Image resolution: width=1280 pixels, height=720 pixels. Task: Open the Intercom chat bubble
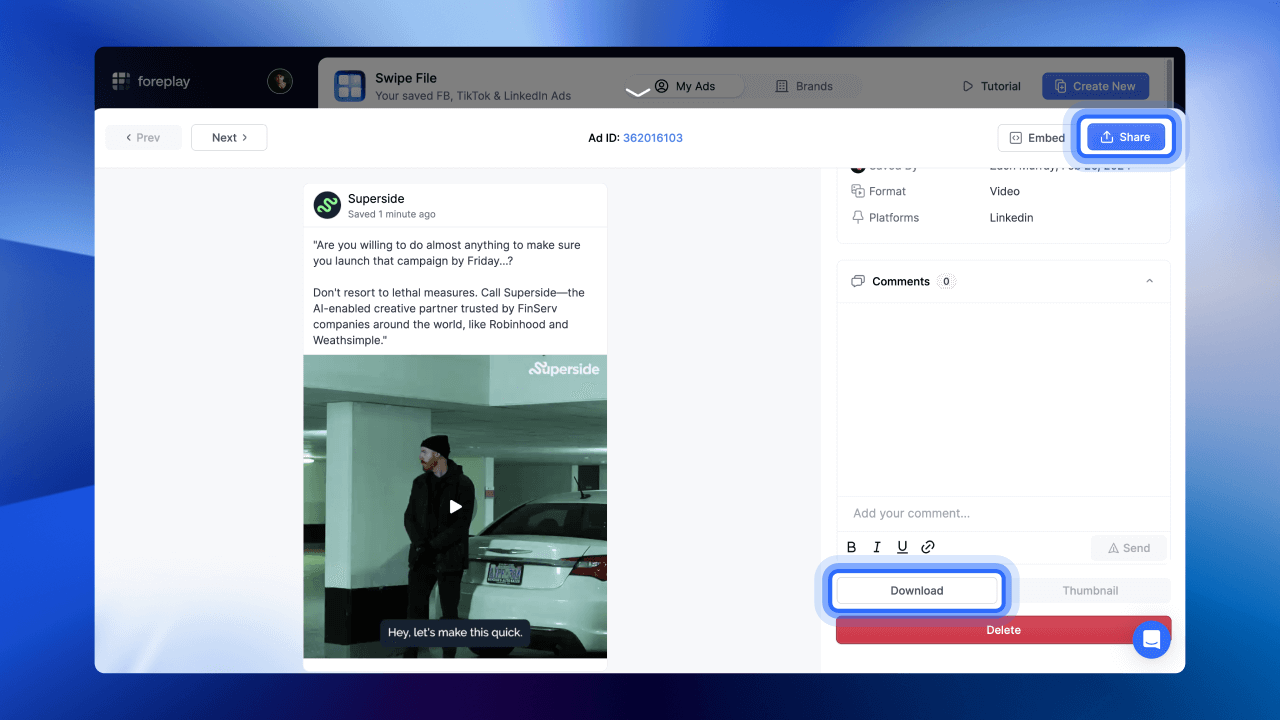coord(1151,638)
